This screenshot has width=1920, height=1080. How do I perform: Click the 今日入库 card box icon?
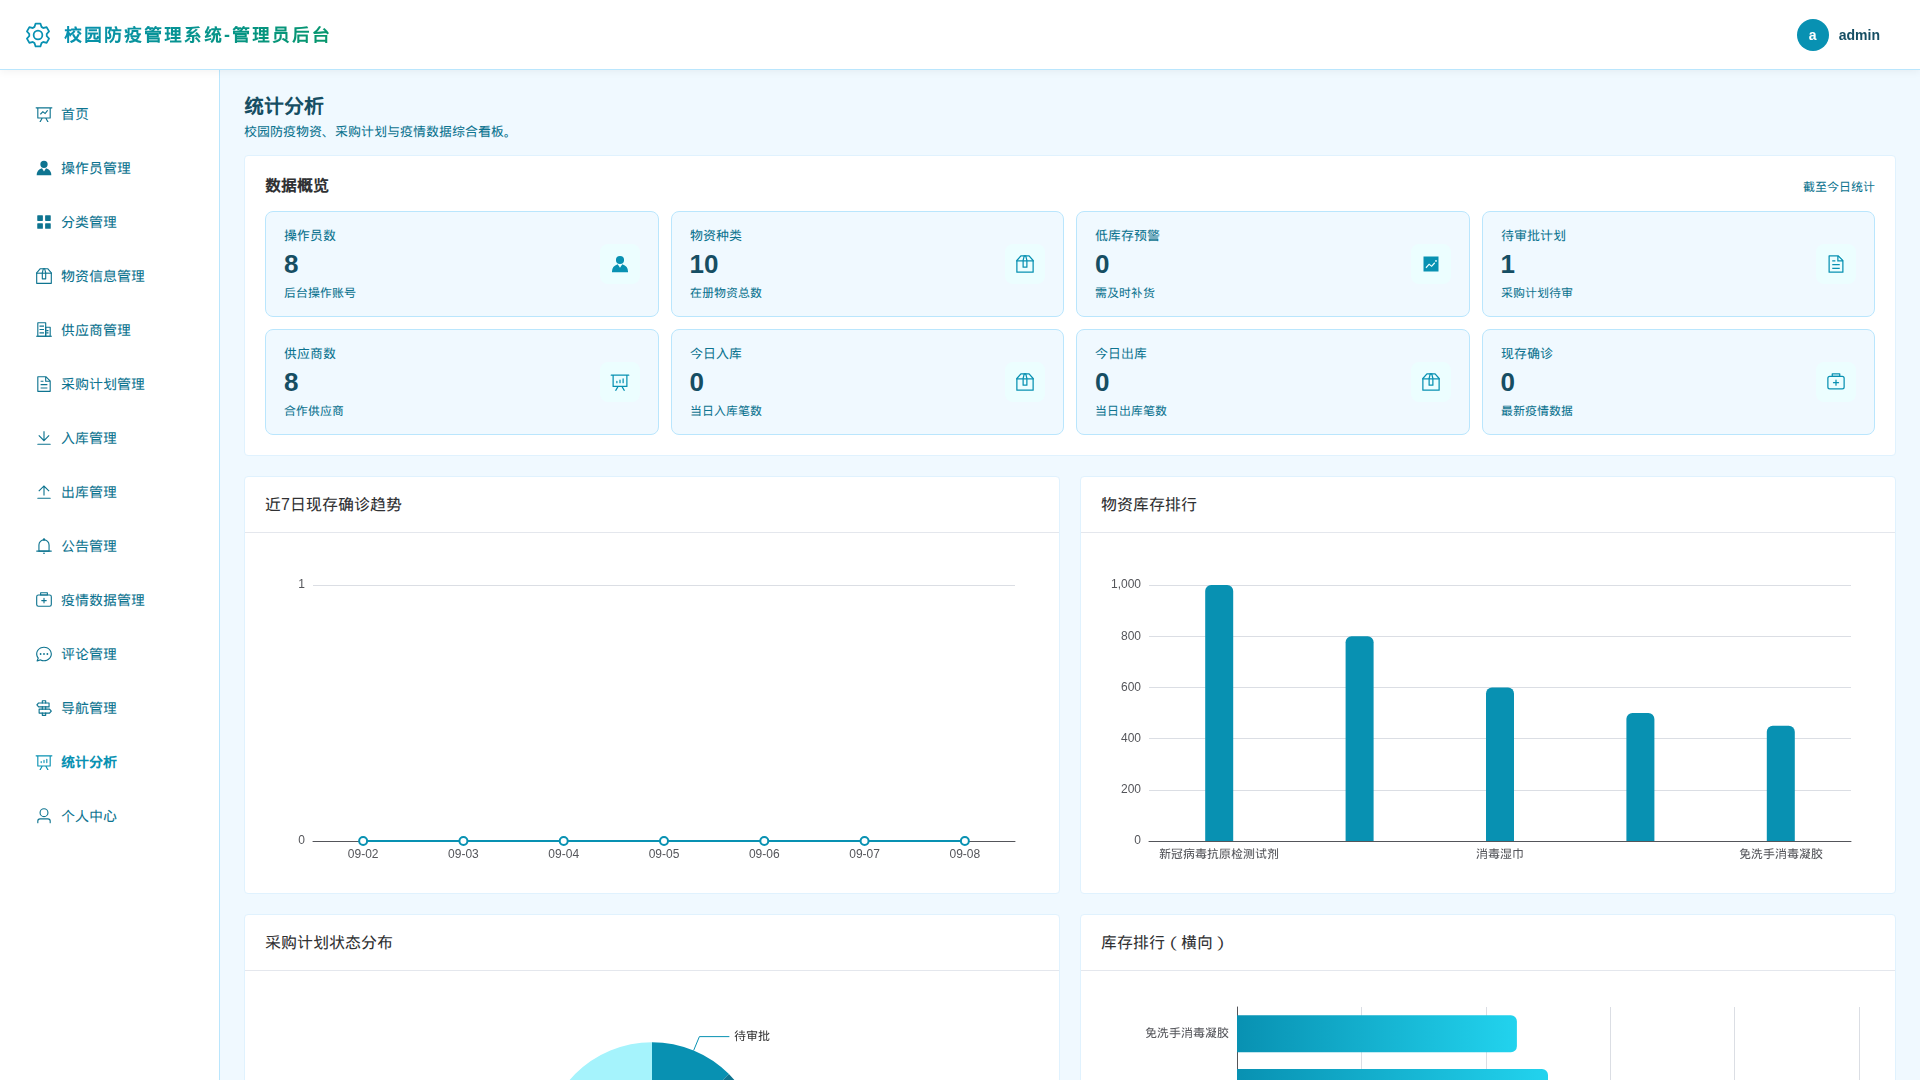pos(1025,382)
